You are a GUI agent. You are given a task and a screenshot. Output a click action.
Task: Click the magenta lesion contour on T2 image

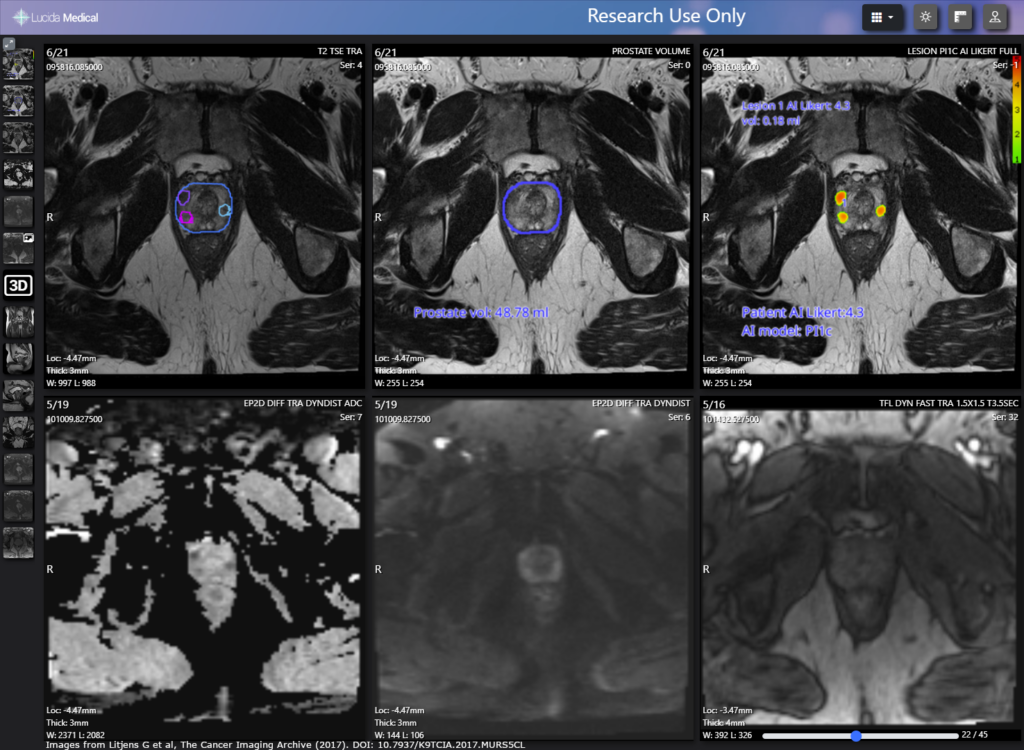point(185,217)
